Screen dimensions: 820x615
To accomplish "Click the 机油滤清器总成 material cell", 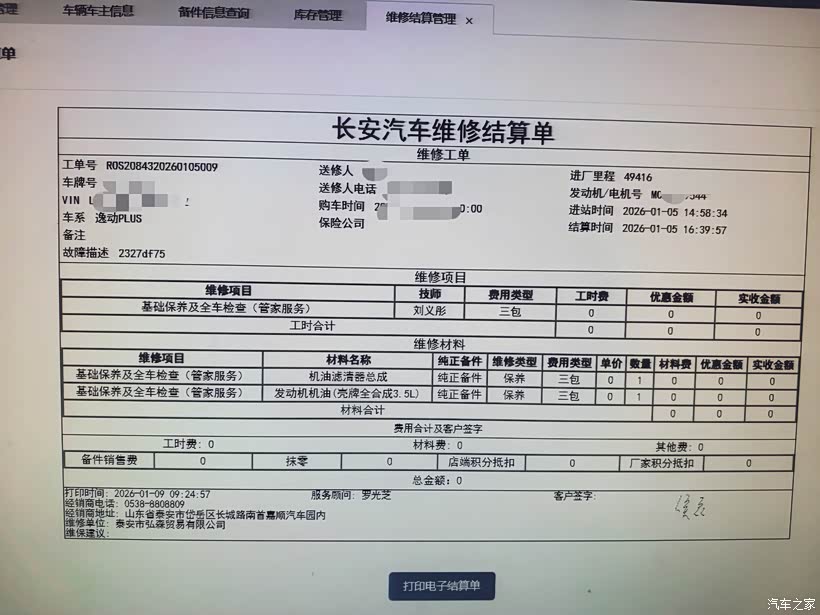I will pos(348,377).
